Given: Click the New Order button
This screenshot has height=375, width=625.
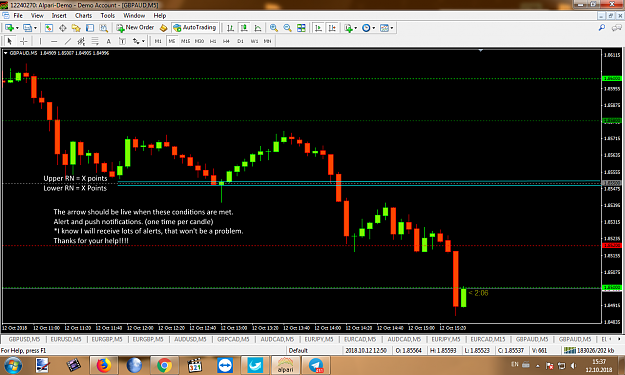Looking at the screenshot, I should (x=135, y=27).
